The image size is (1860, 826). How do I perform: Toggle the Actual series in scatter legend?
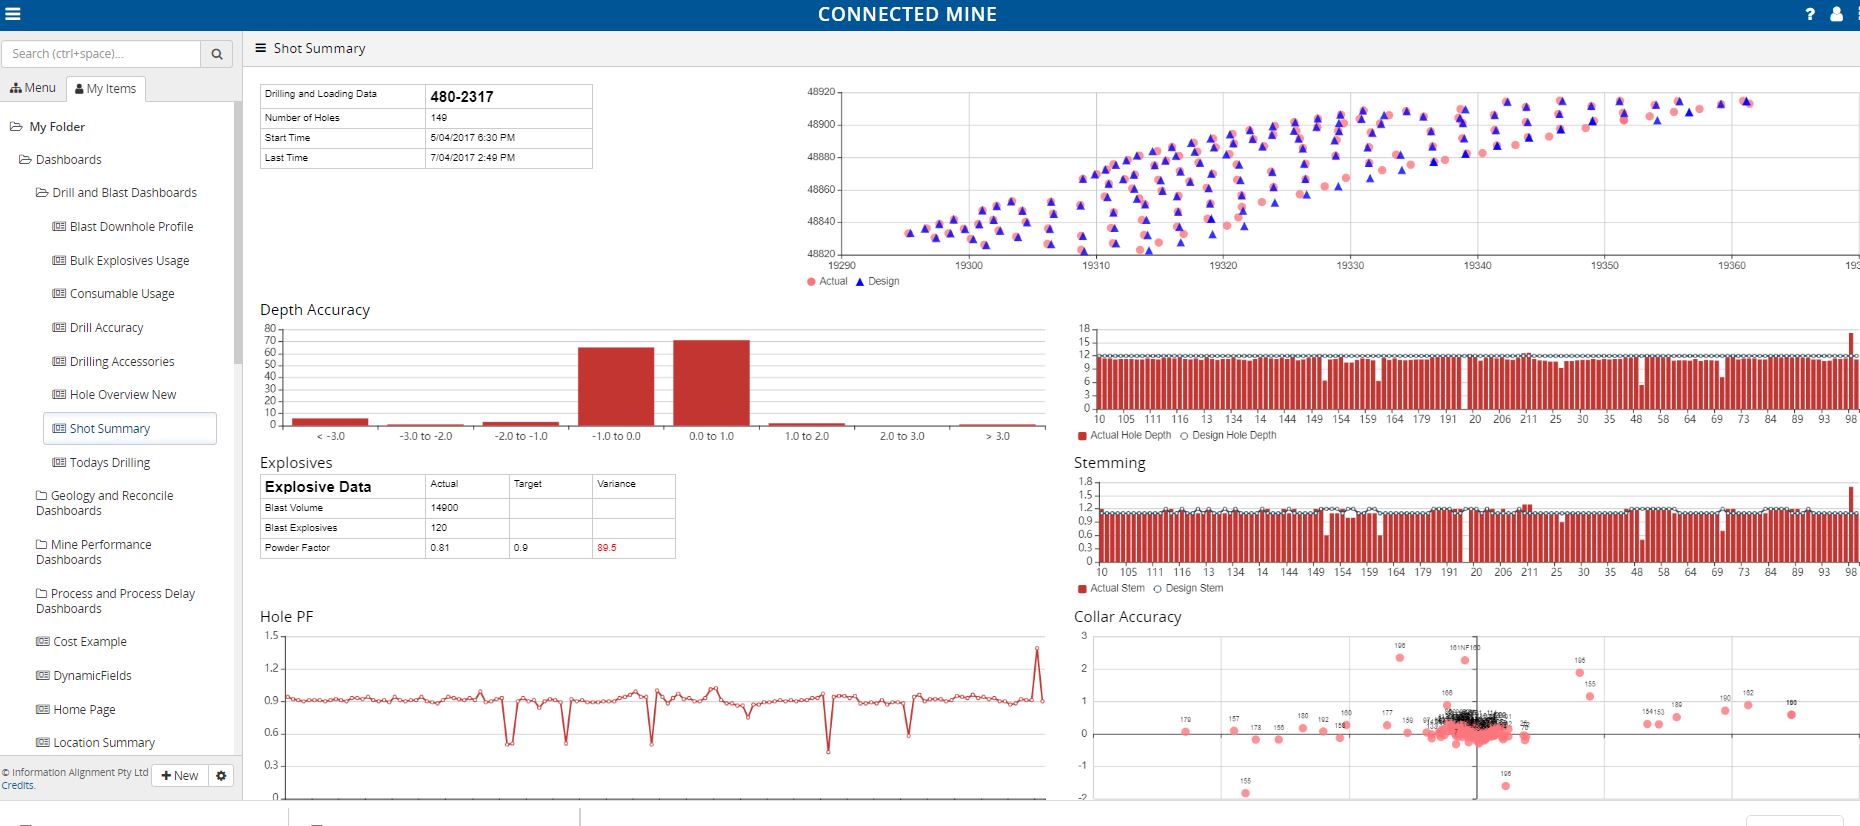827,282
